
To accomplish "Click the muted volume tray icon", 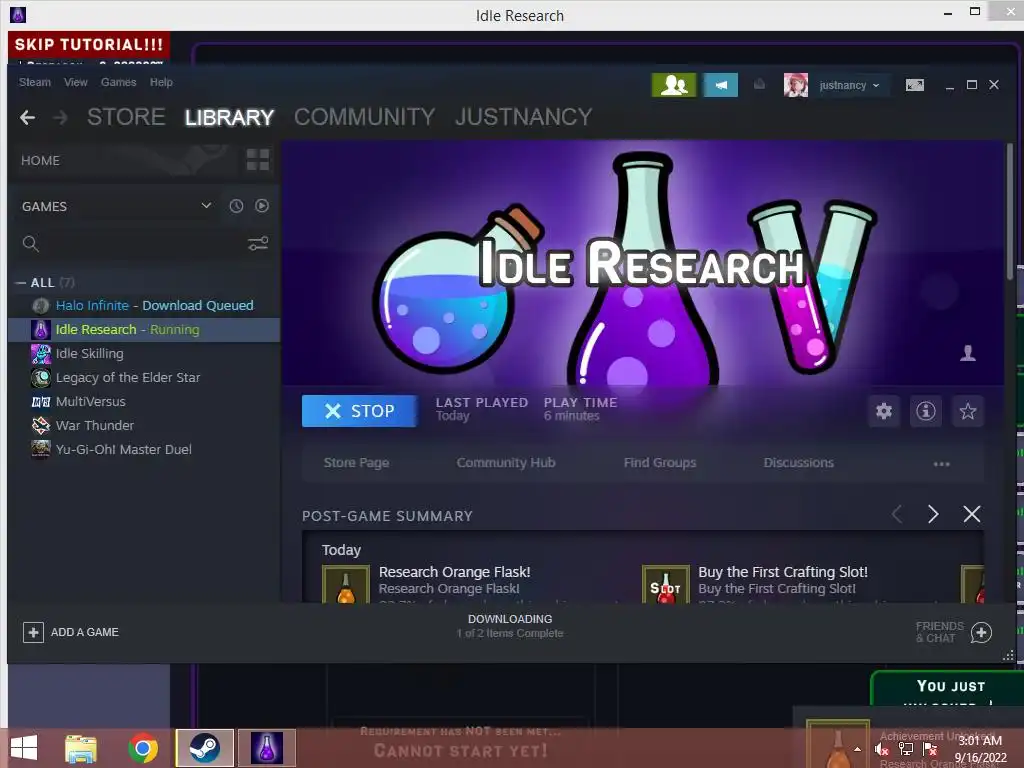I will point(882,749).
